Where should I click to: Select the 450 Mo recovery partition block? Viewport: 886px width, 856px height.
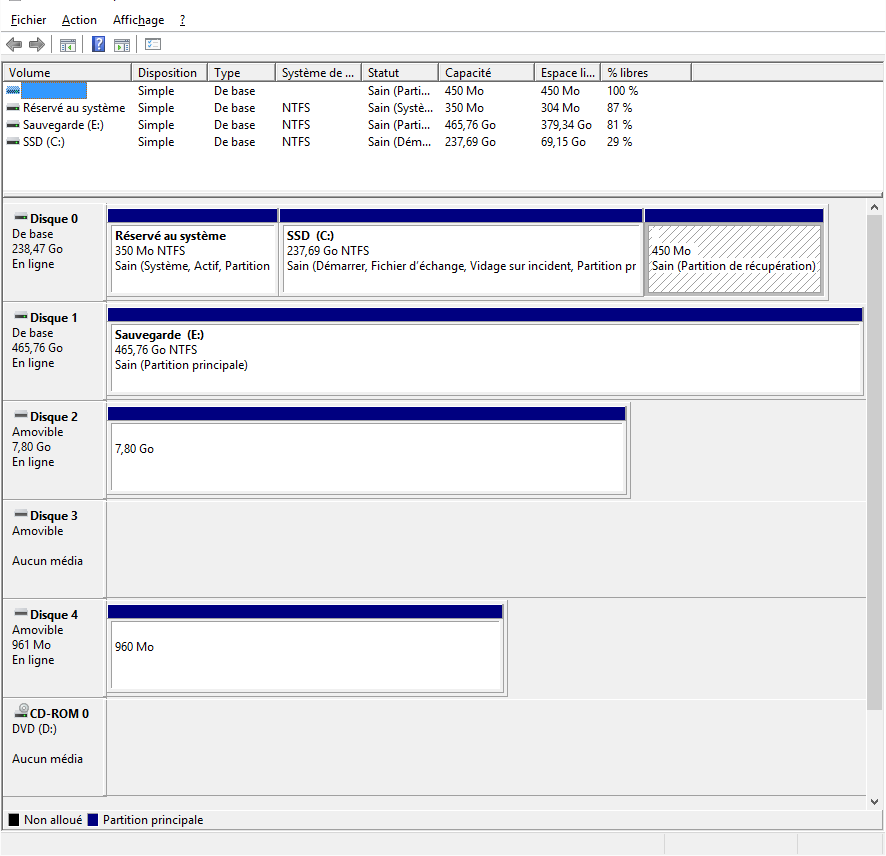[733, 251]
